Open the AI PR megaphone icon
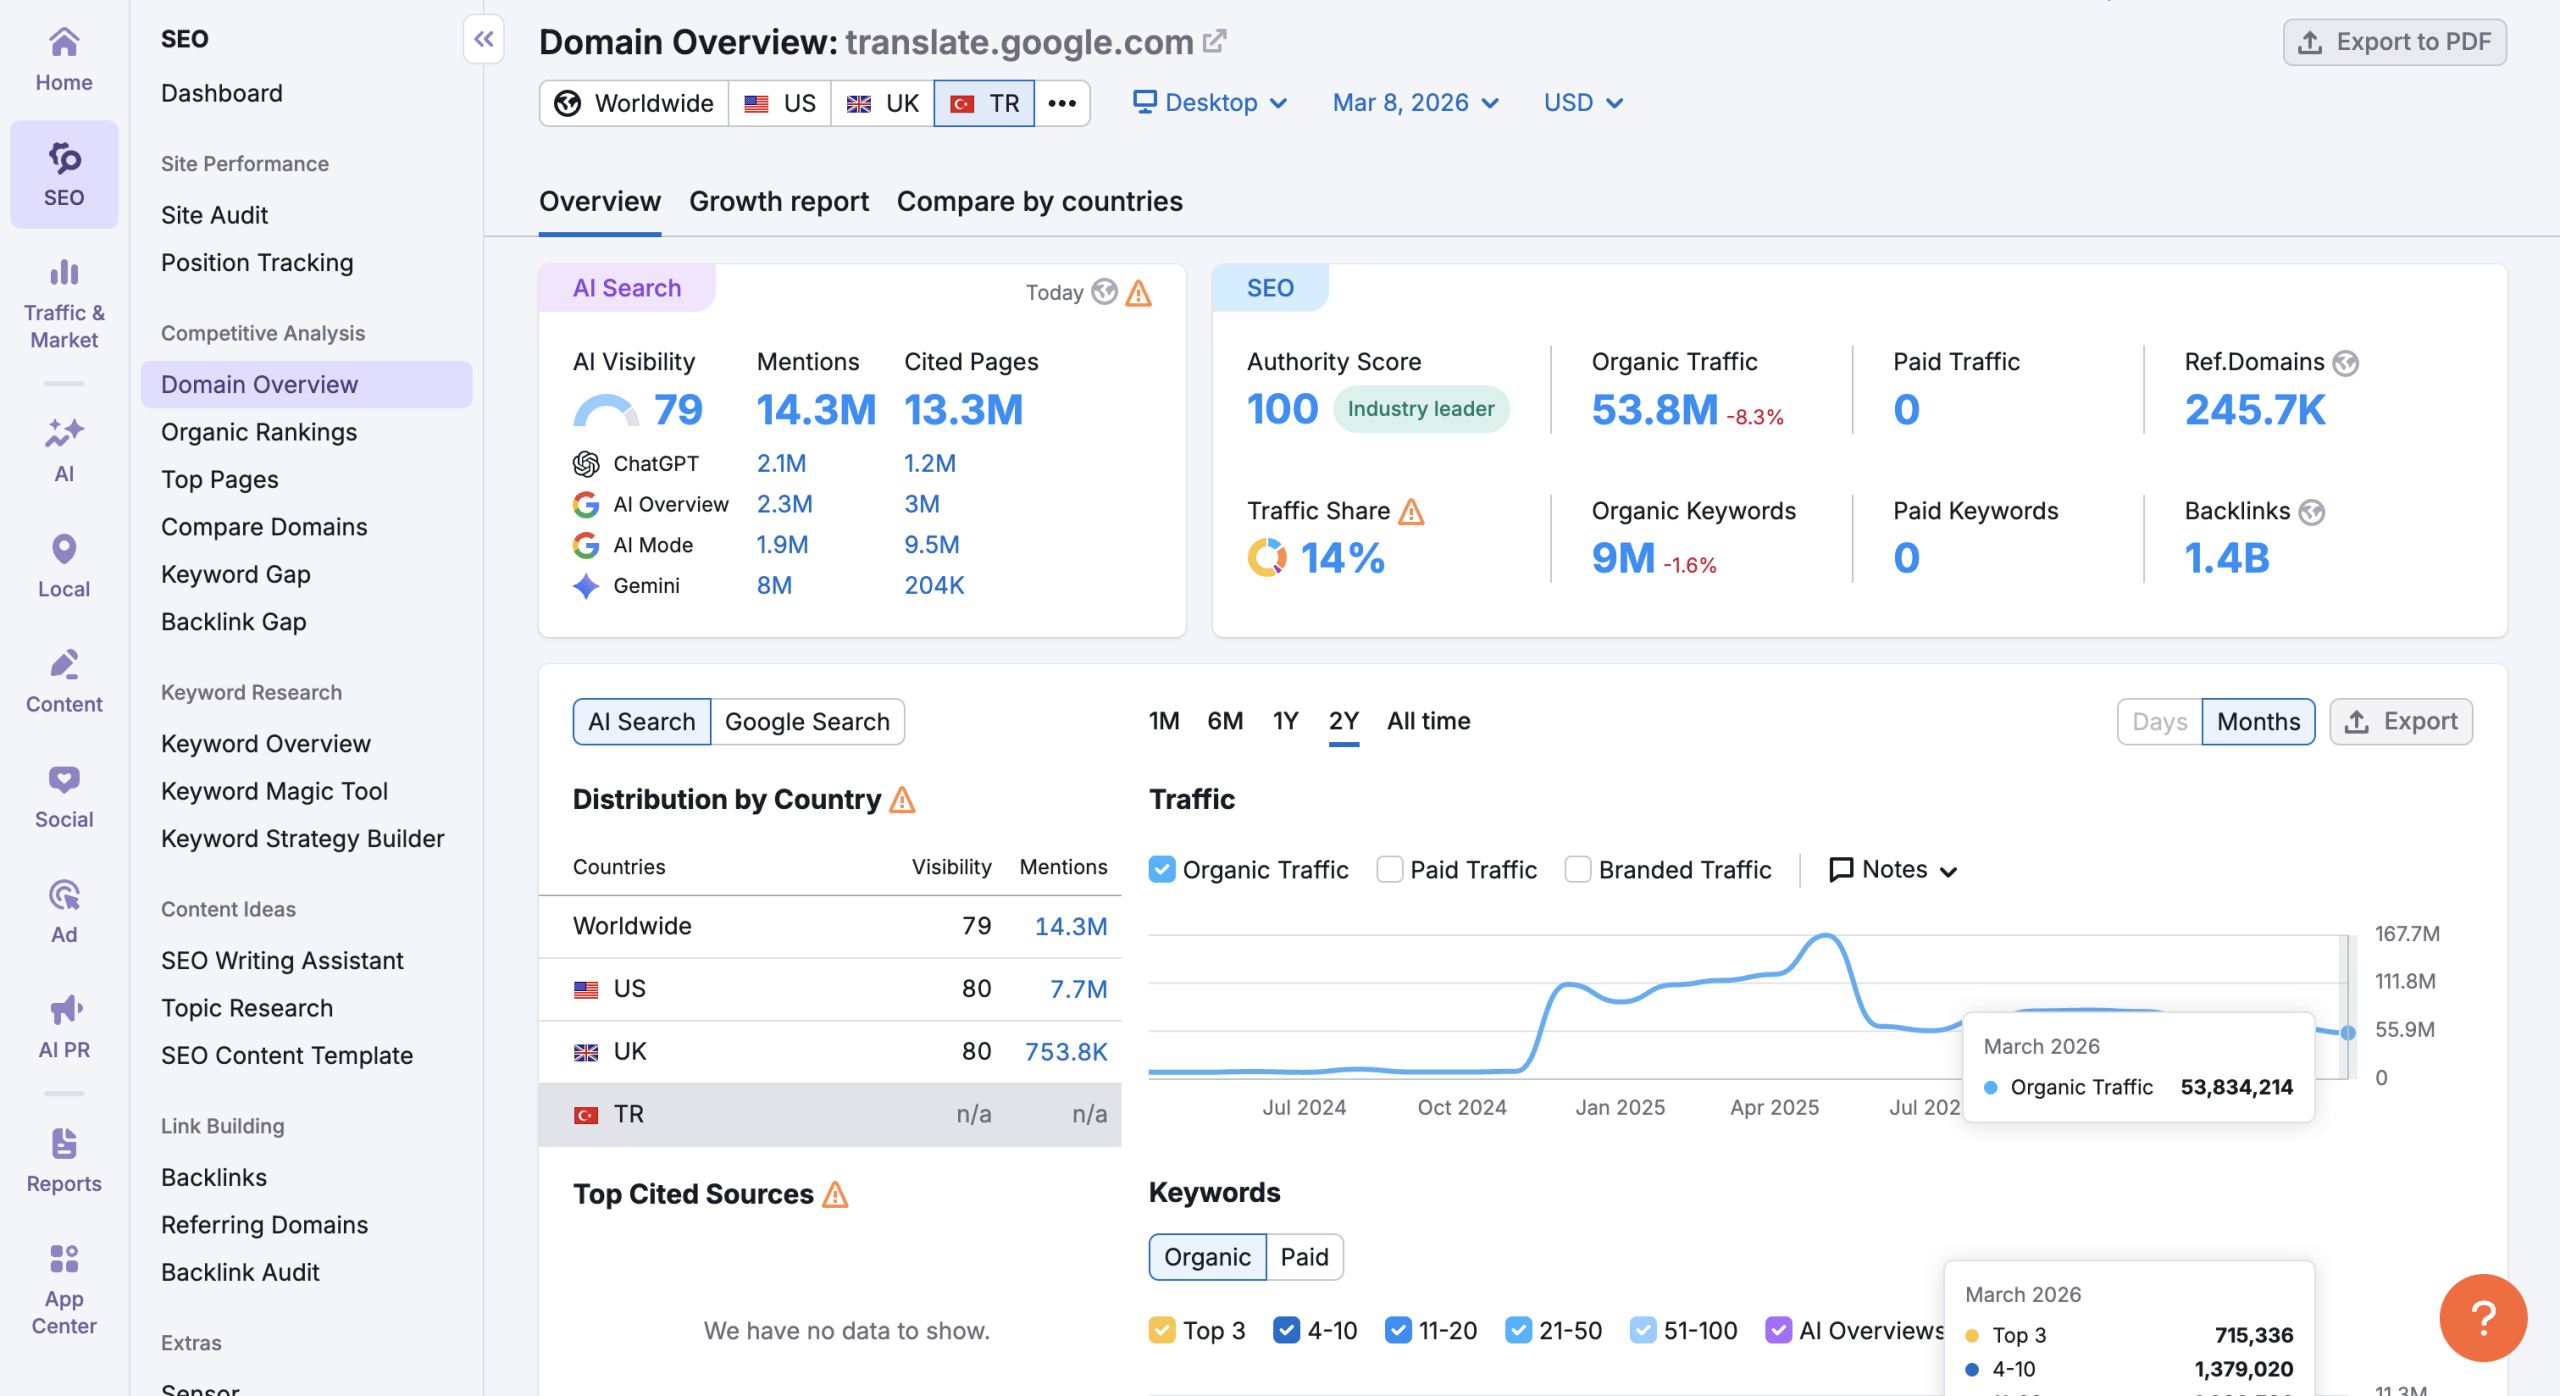 64,1010
